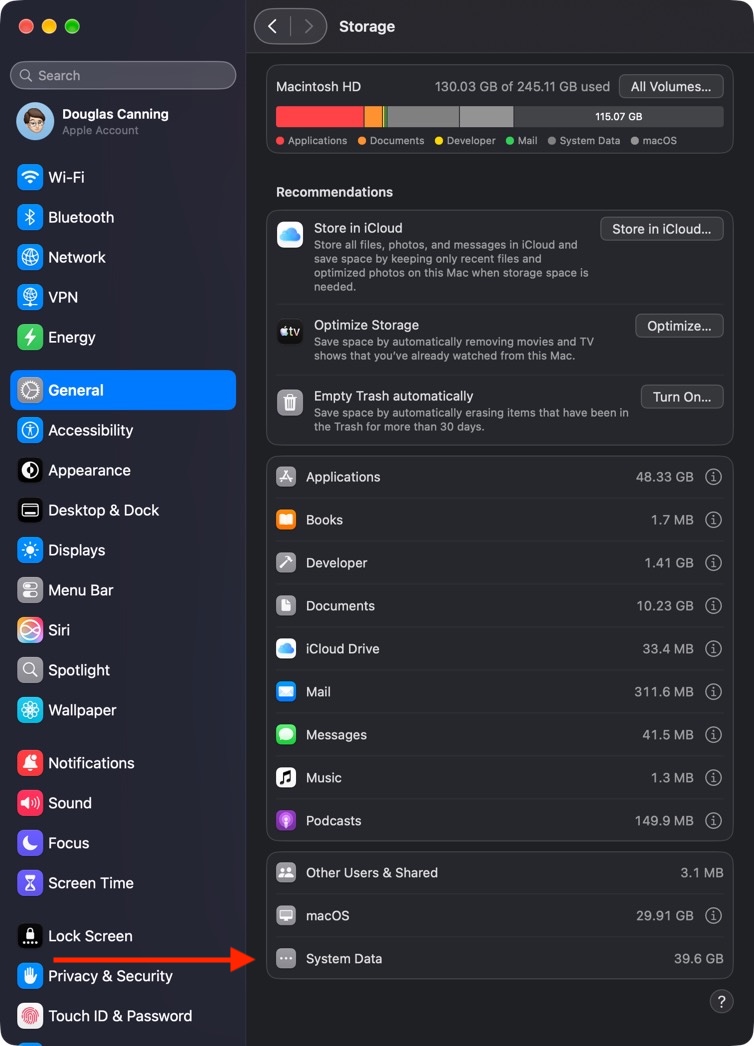Click the All Volumes button
754x1046 pixels.
pyautogui.click(x=671, y=87)
